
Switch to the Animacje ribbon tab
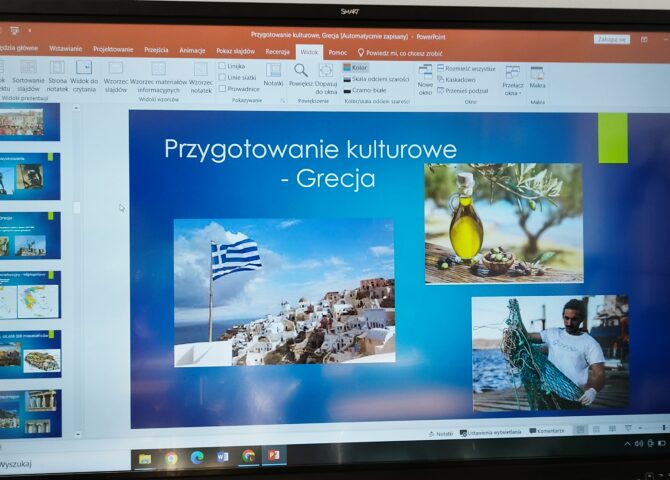(x=192, y=49)
